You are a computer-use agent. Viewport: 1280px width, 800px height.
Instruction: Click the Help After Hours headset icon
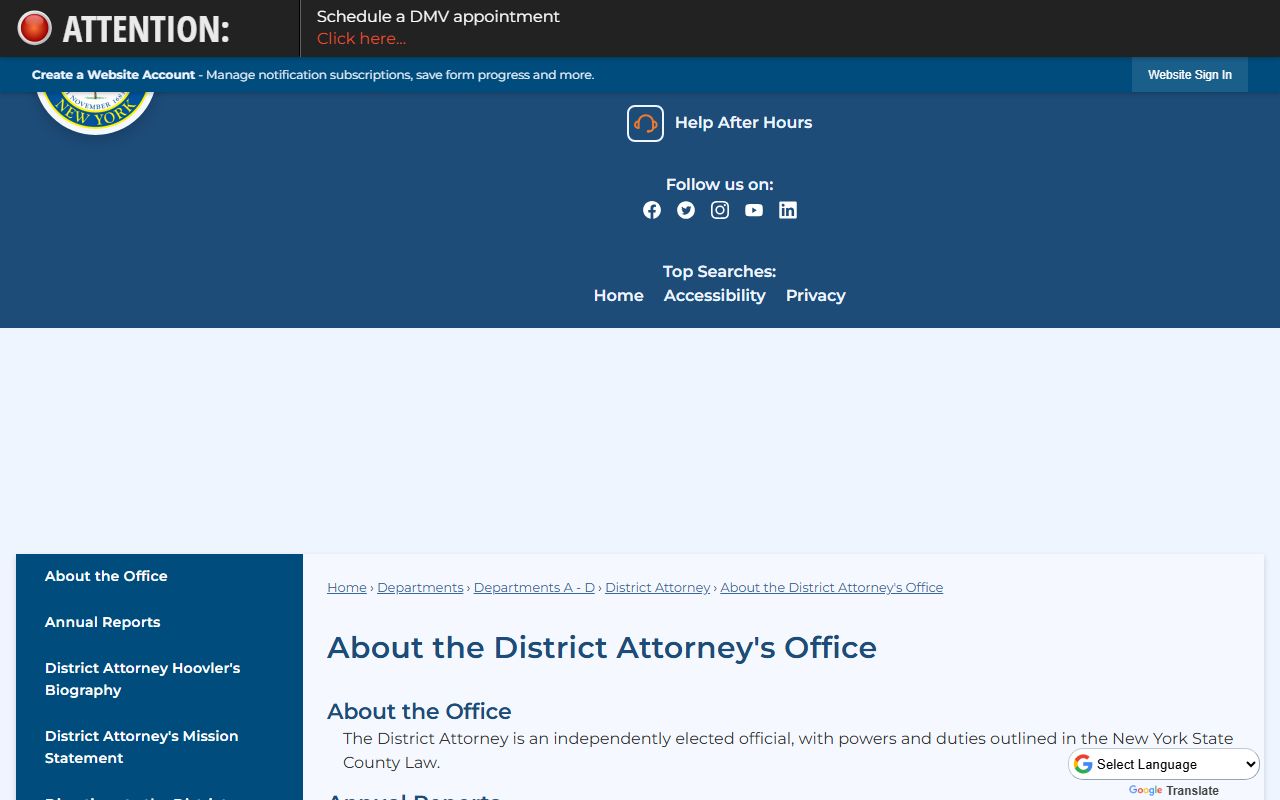(645, 123)
